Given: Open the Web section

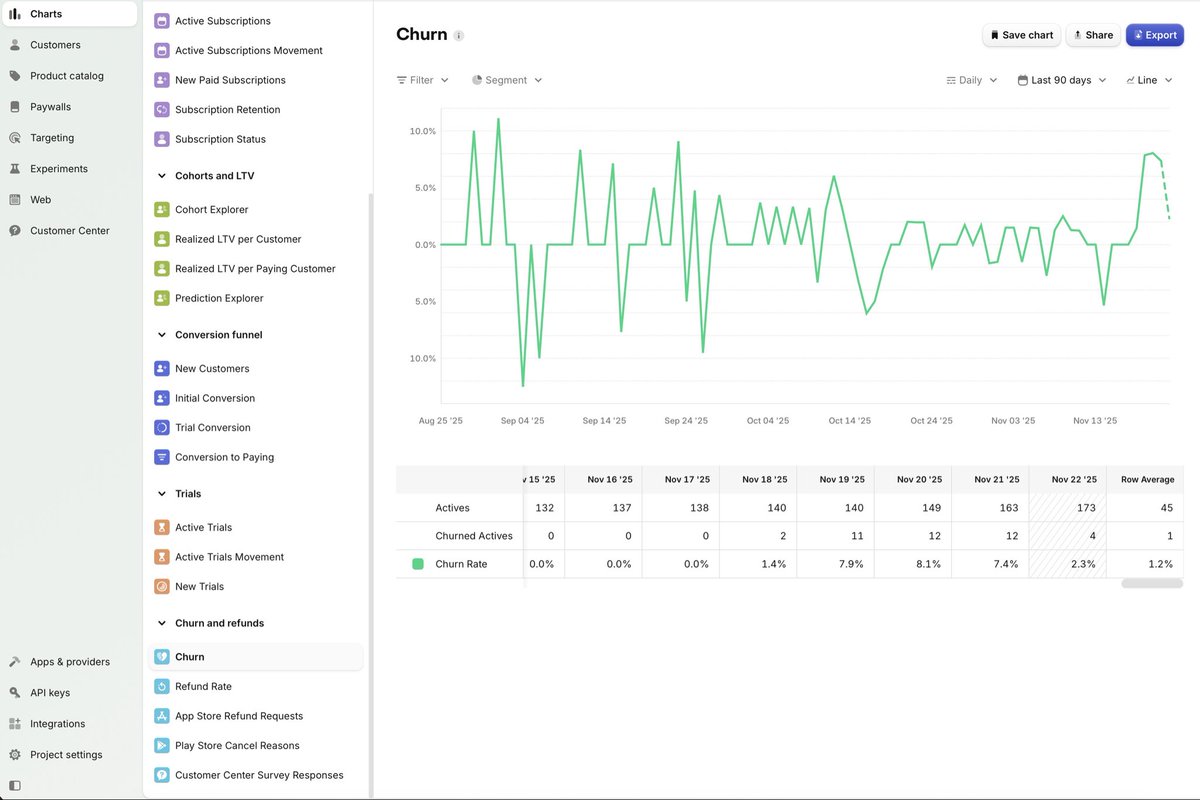Looking at the screenshot, I should coord(69,200).
